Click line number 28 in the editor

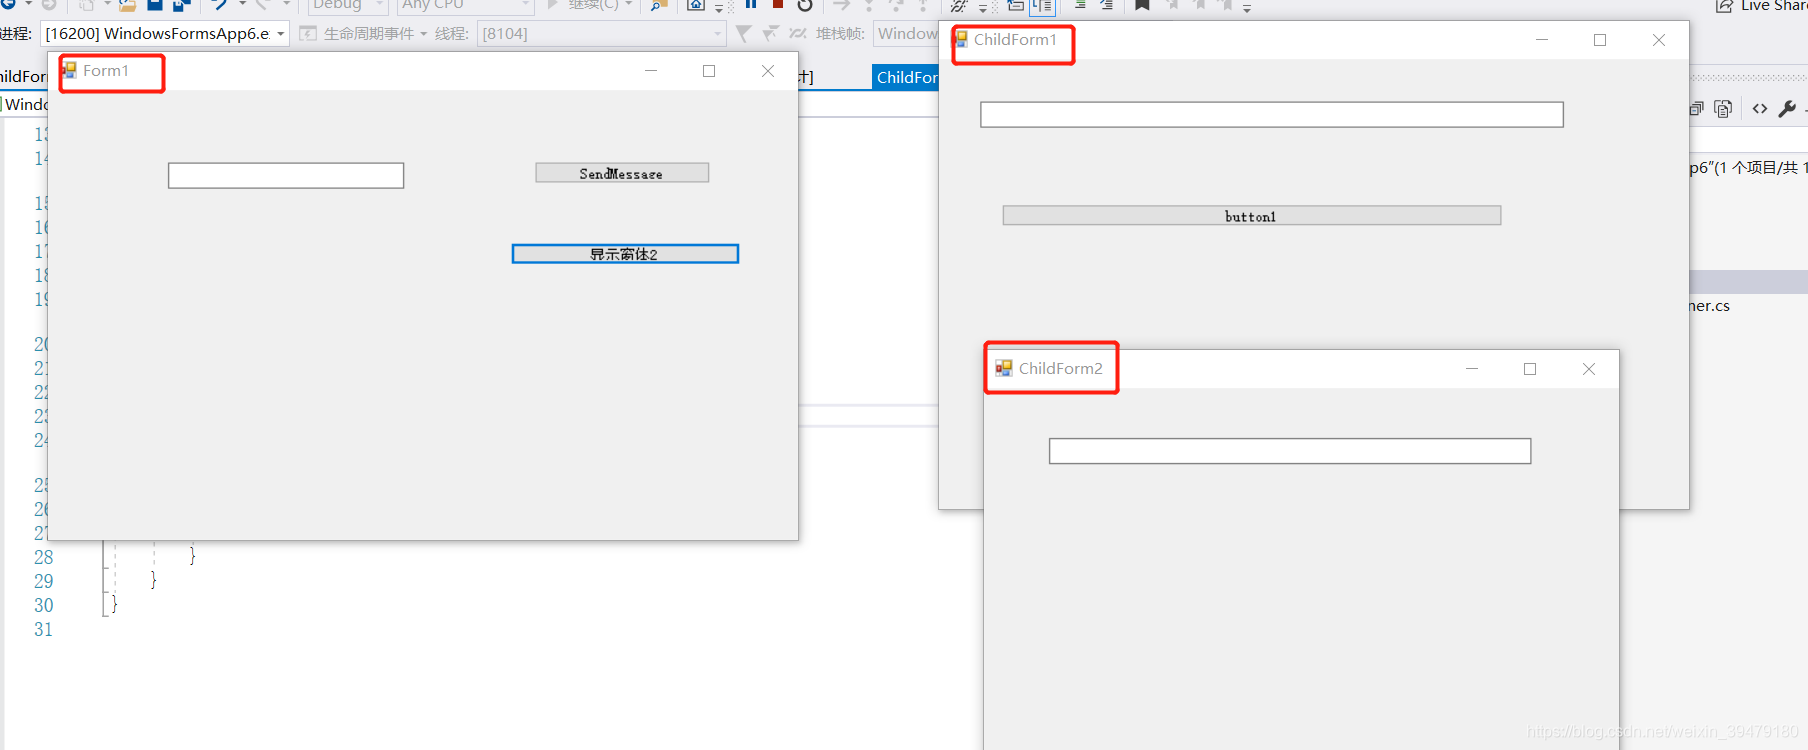click(44, 557)
